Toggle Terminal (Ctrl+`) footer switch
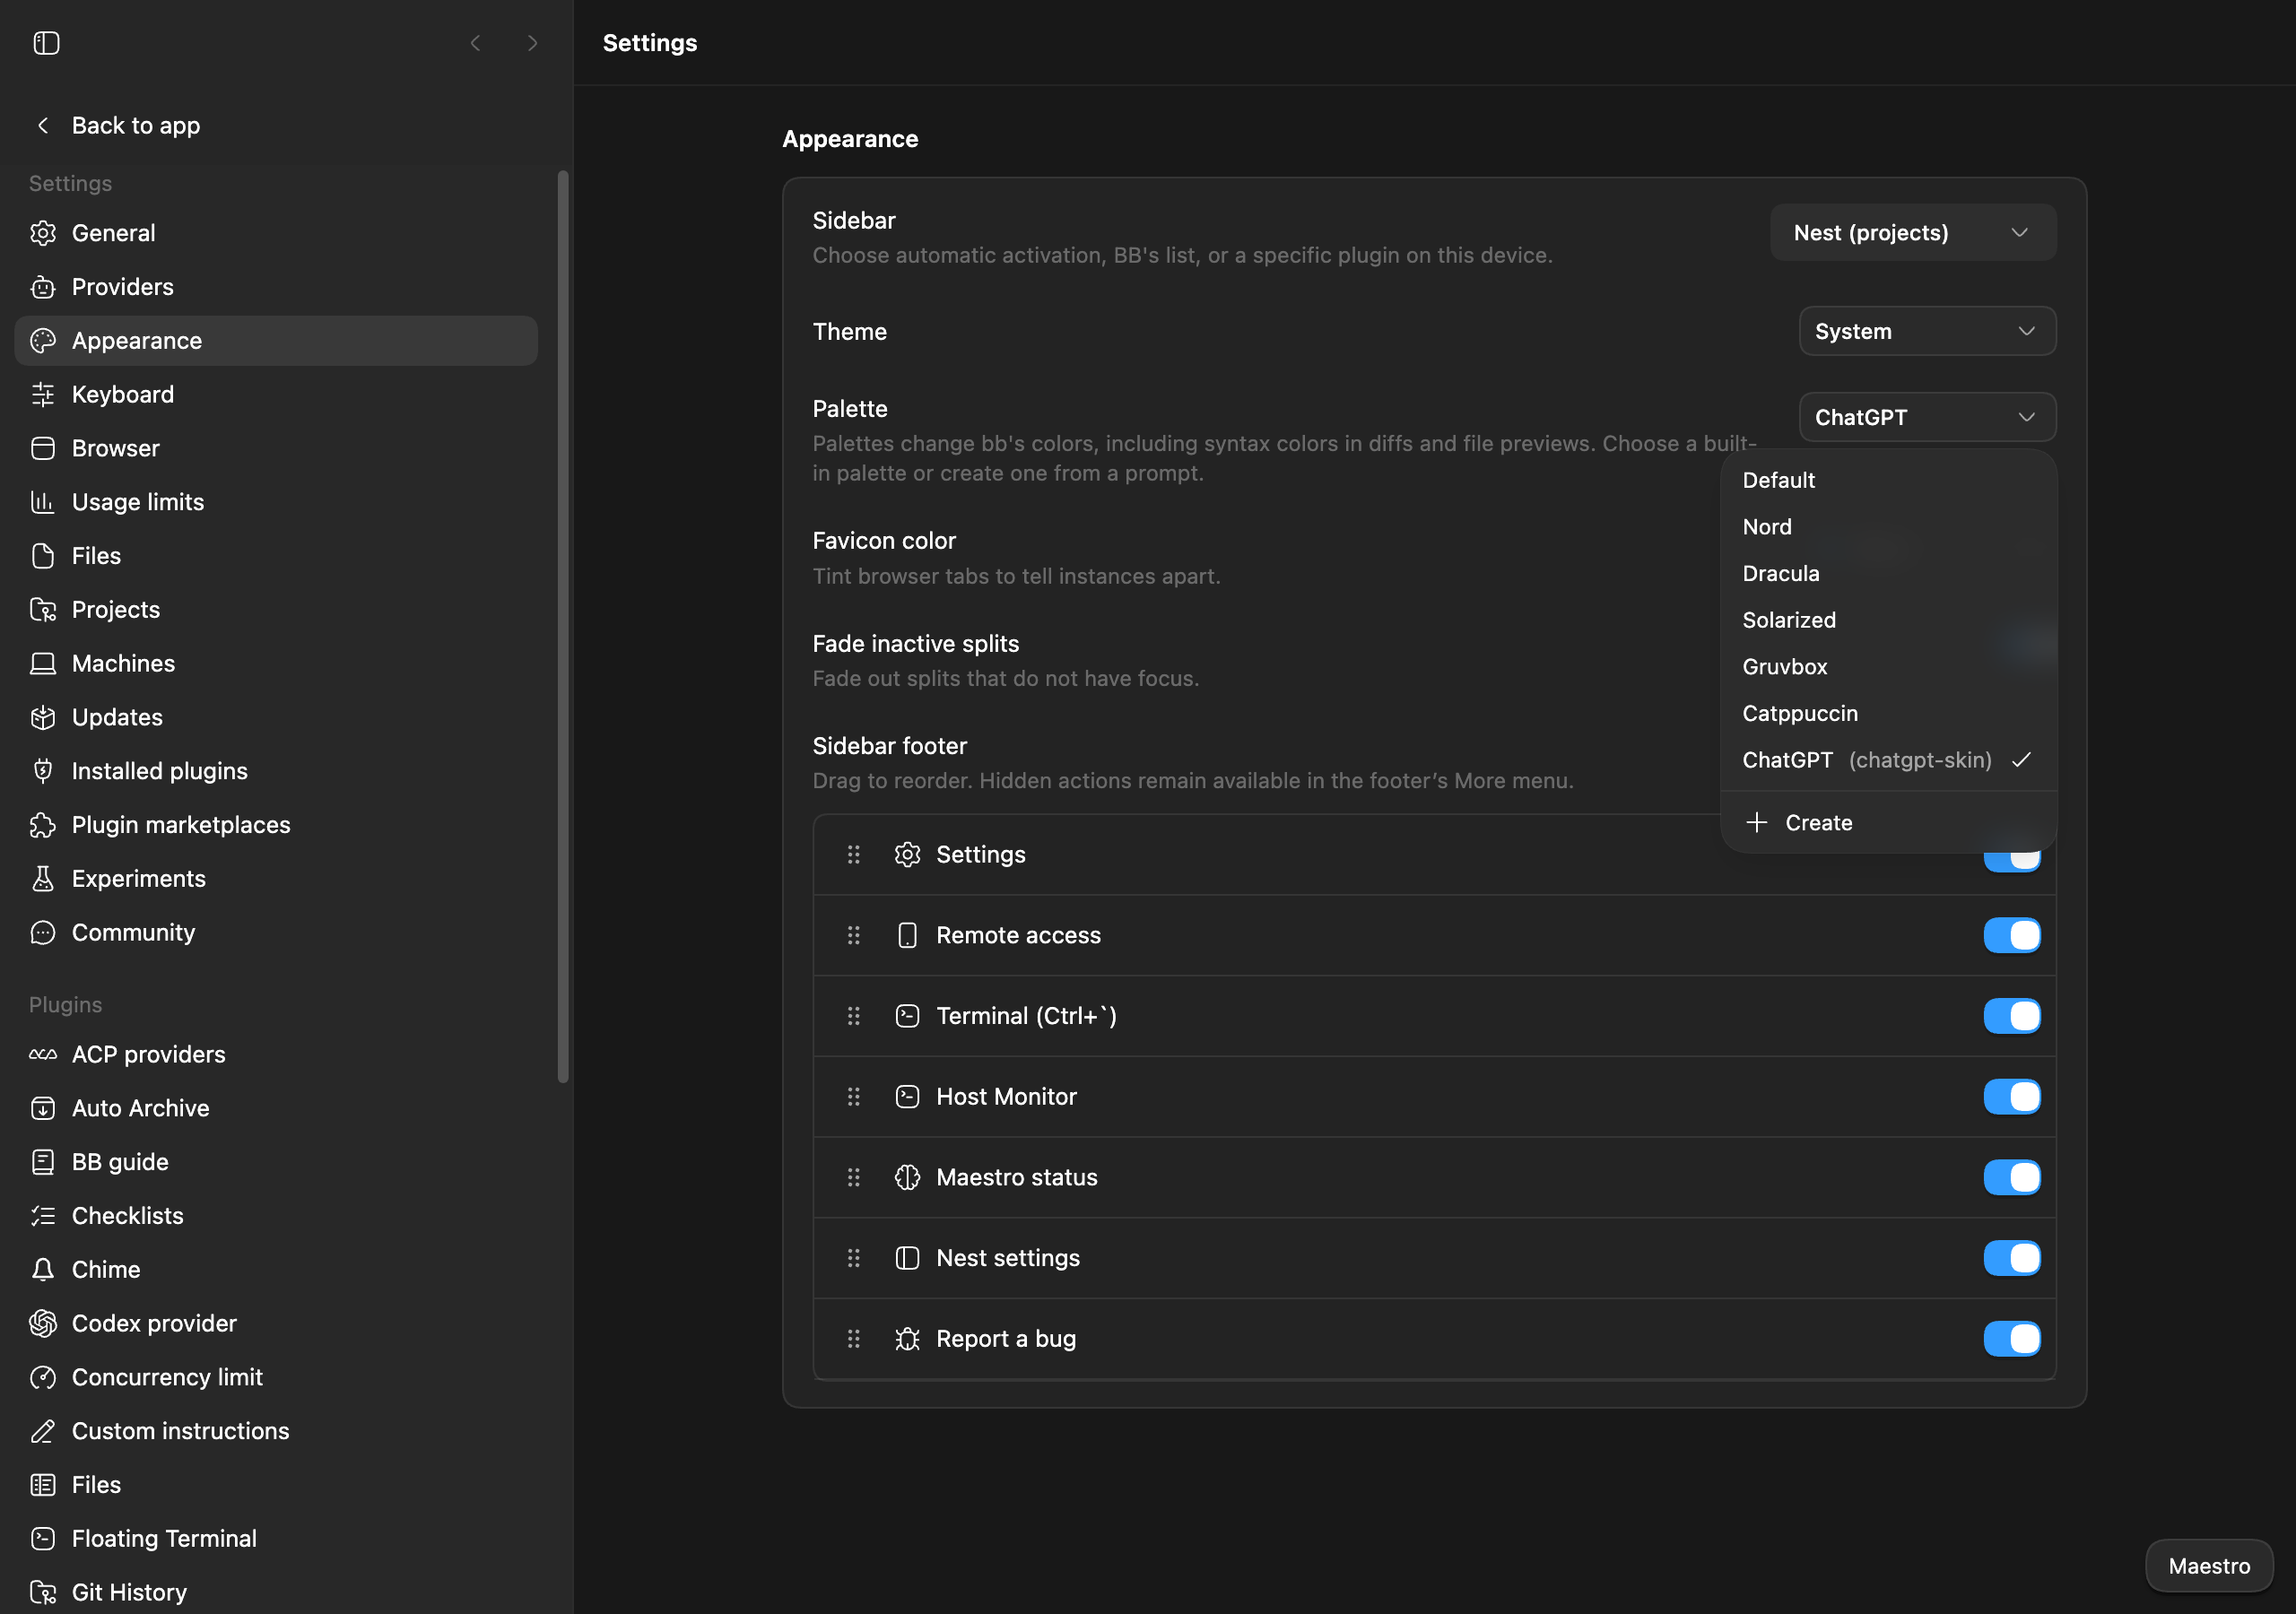 [x=2012, y=1016]
